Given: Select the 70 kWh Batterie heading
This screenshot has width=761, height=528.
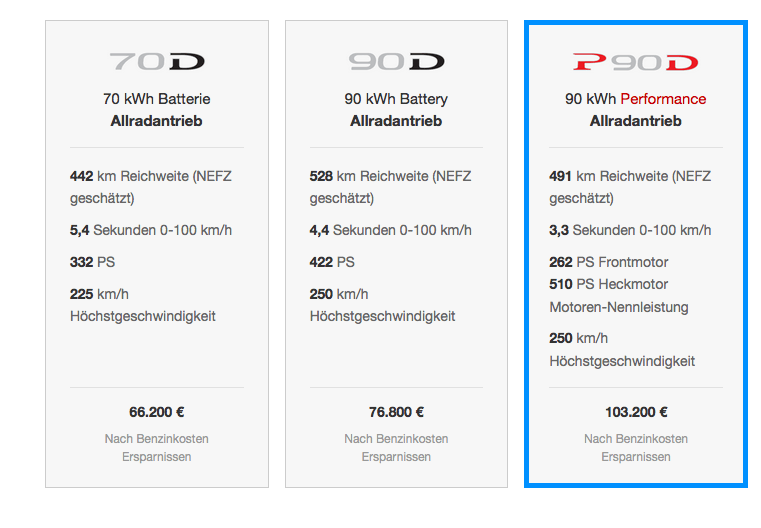Looking at the screenshot, I should point(157,99).
